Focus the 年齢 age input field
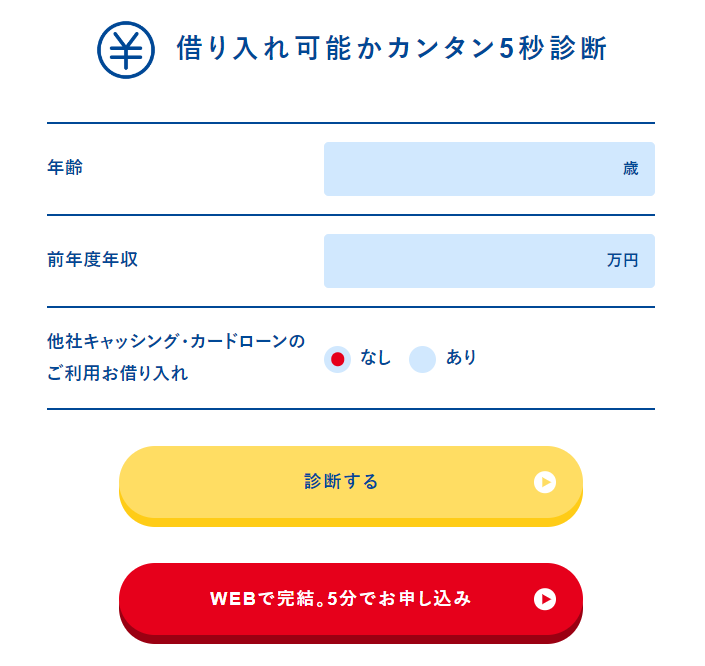 (489, 169)
